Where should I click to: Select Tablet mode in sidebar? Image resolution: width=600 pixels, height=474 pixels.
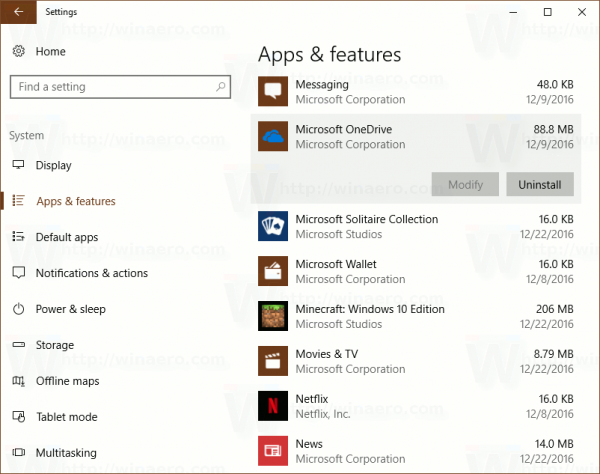click(67, 417)
